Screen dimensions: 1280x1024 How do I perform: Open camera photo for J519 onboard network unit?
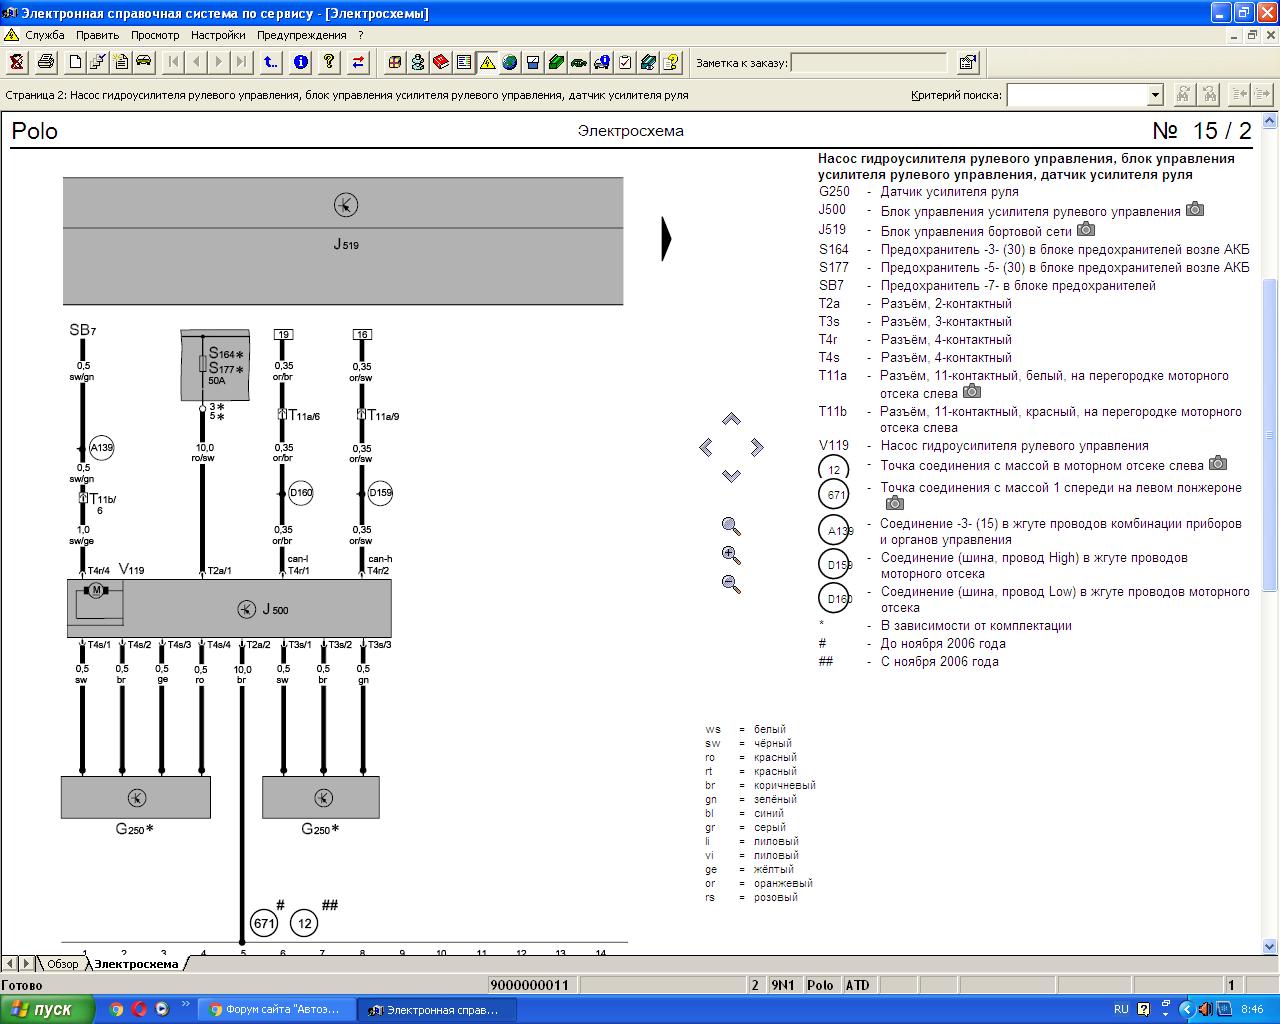(x=1086, y=229)
